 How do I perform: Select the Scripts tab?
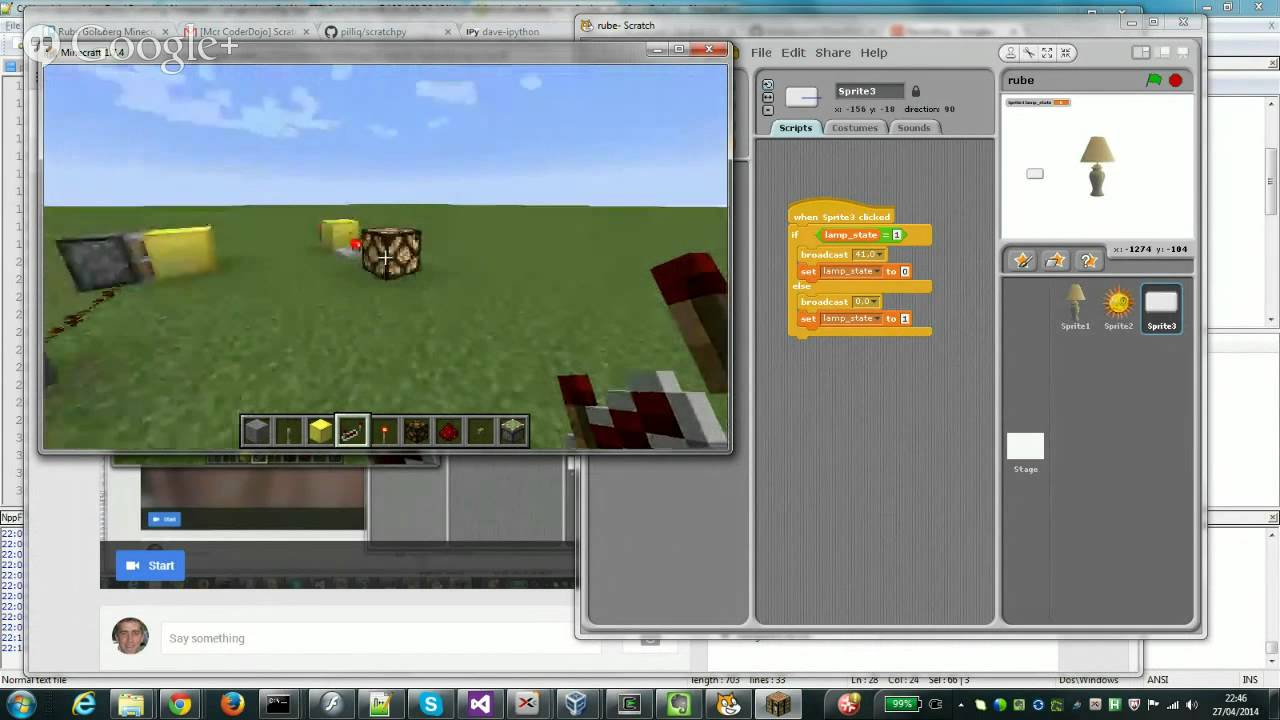796,128
